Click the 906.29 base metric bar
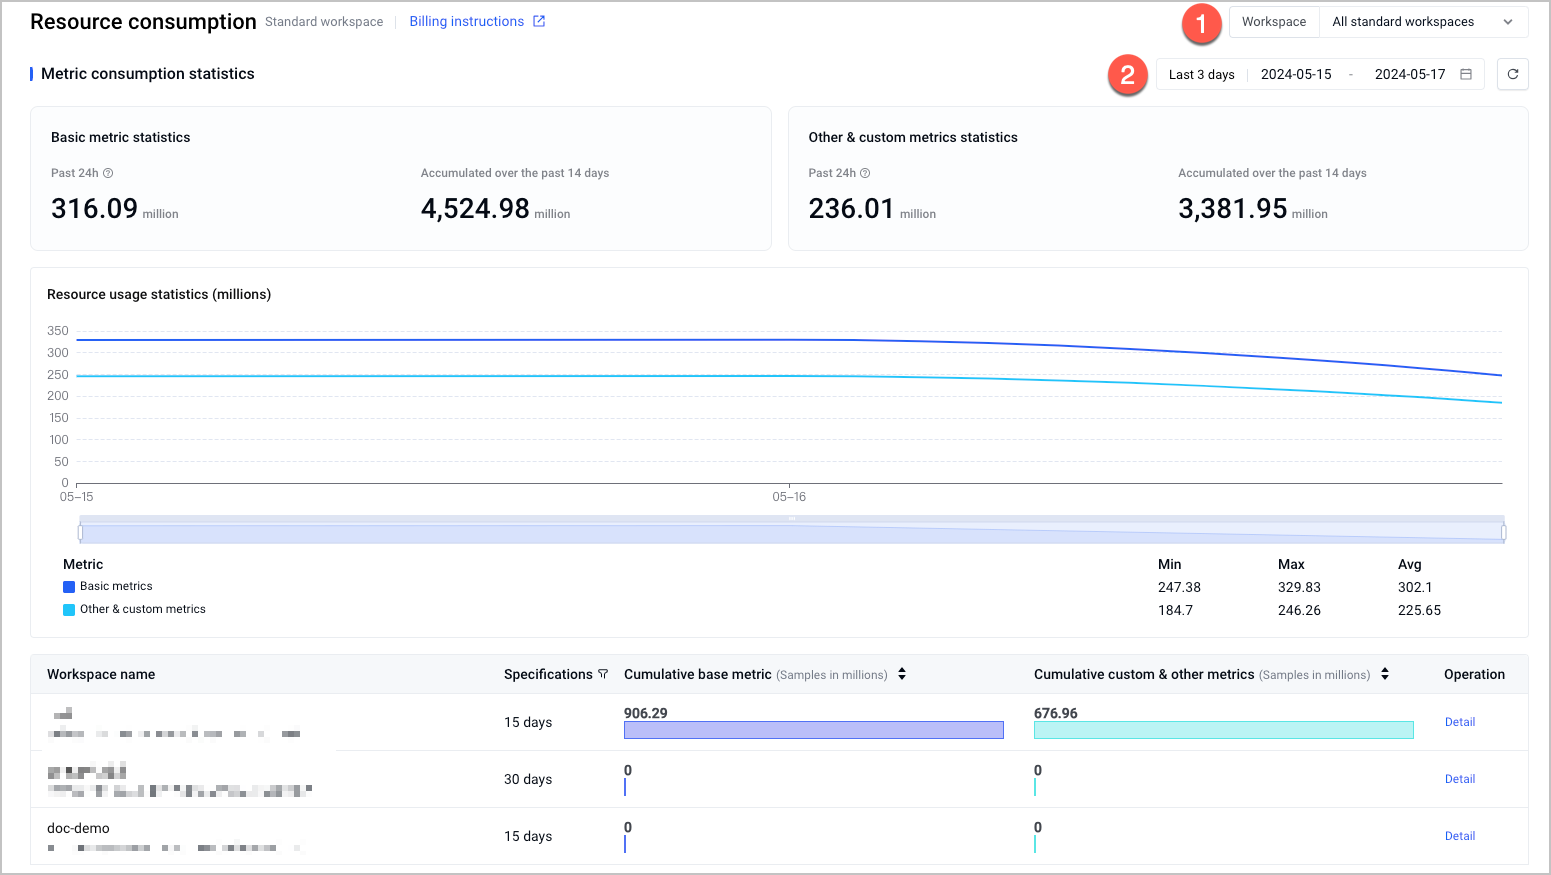Image resolution: width=1551 pixels, height=875 pixels. pos(814,730)
